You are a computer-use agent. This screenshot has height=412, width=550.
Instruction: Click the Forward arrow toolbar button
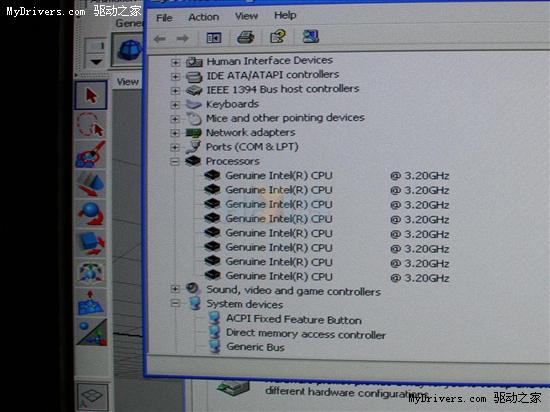coord(182,38)
